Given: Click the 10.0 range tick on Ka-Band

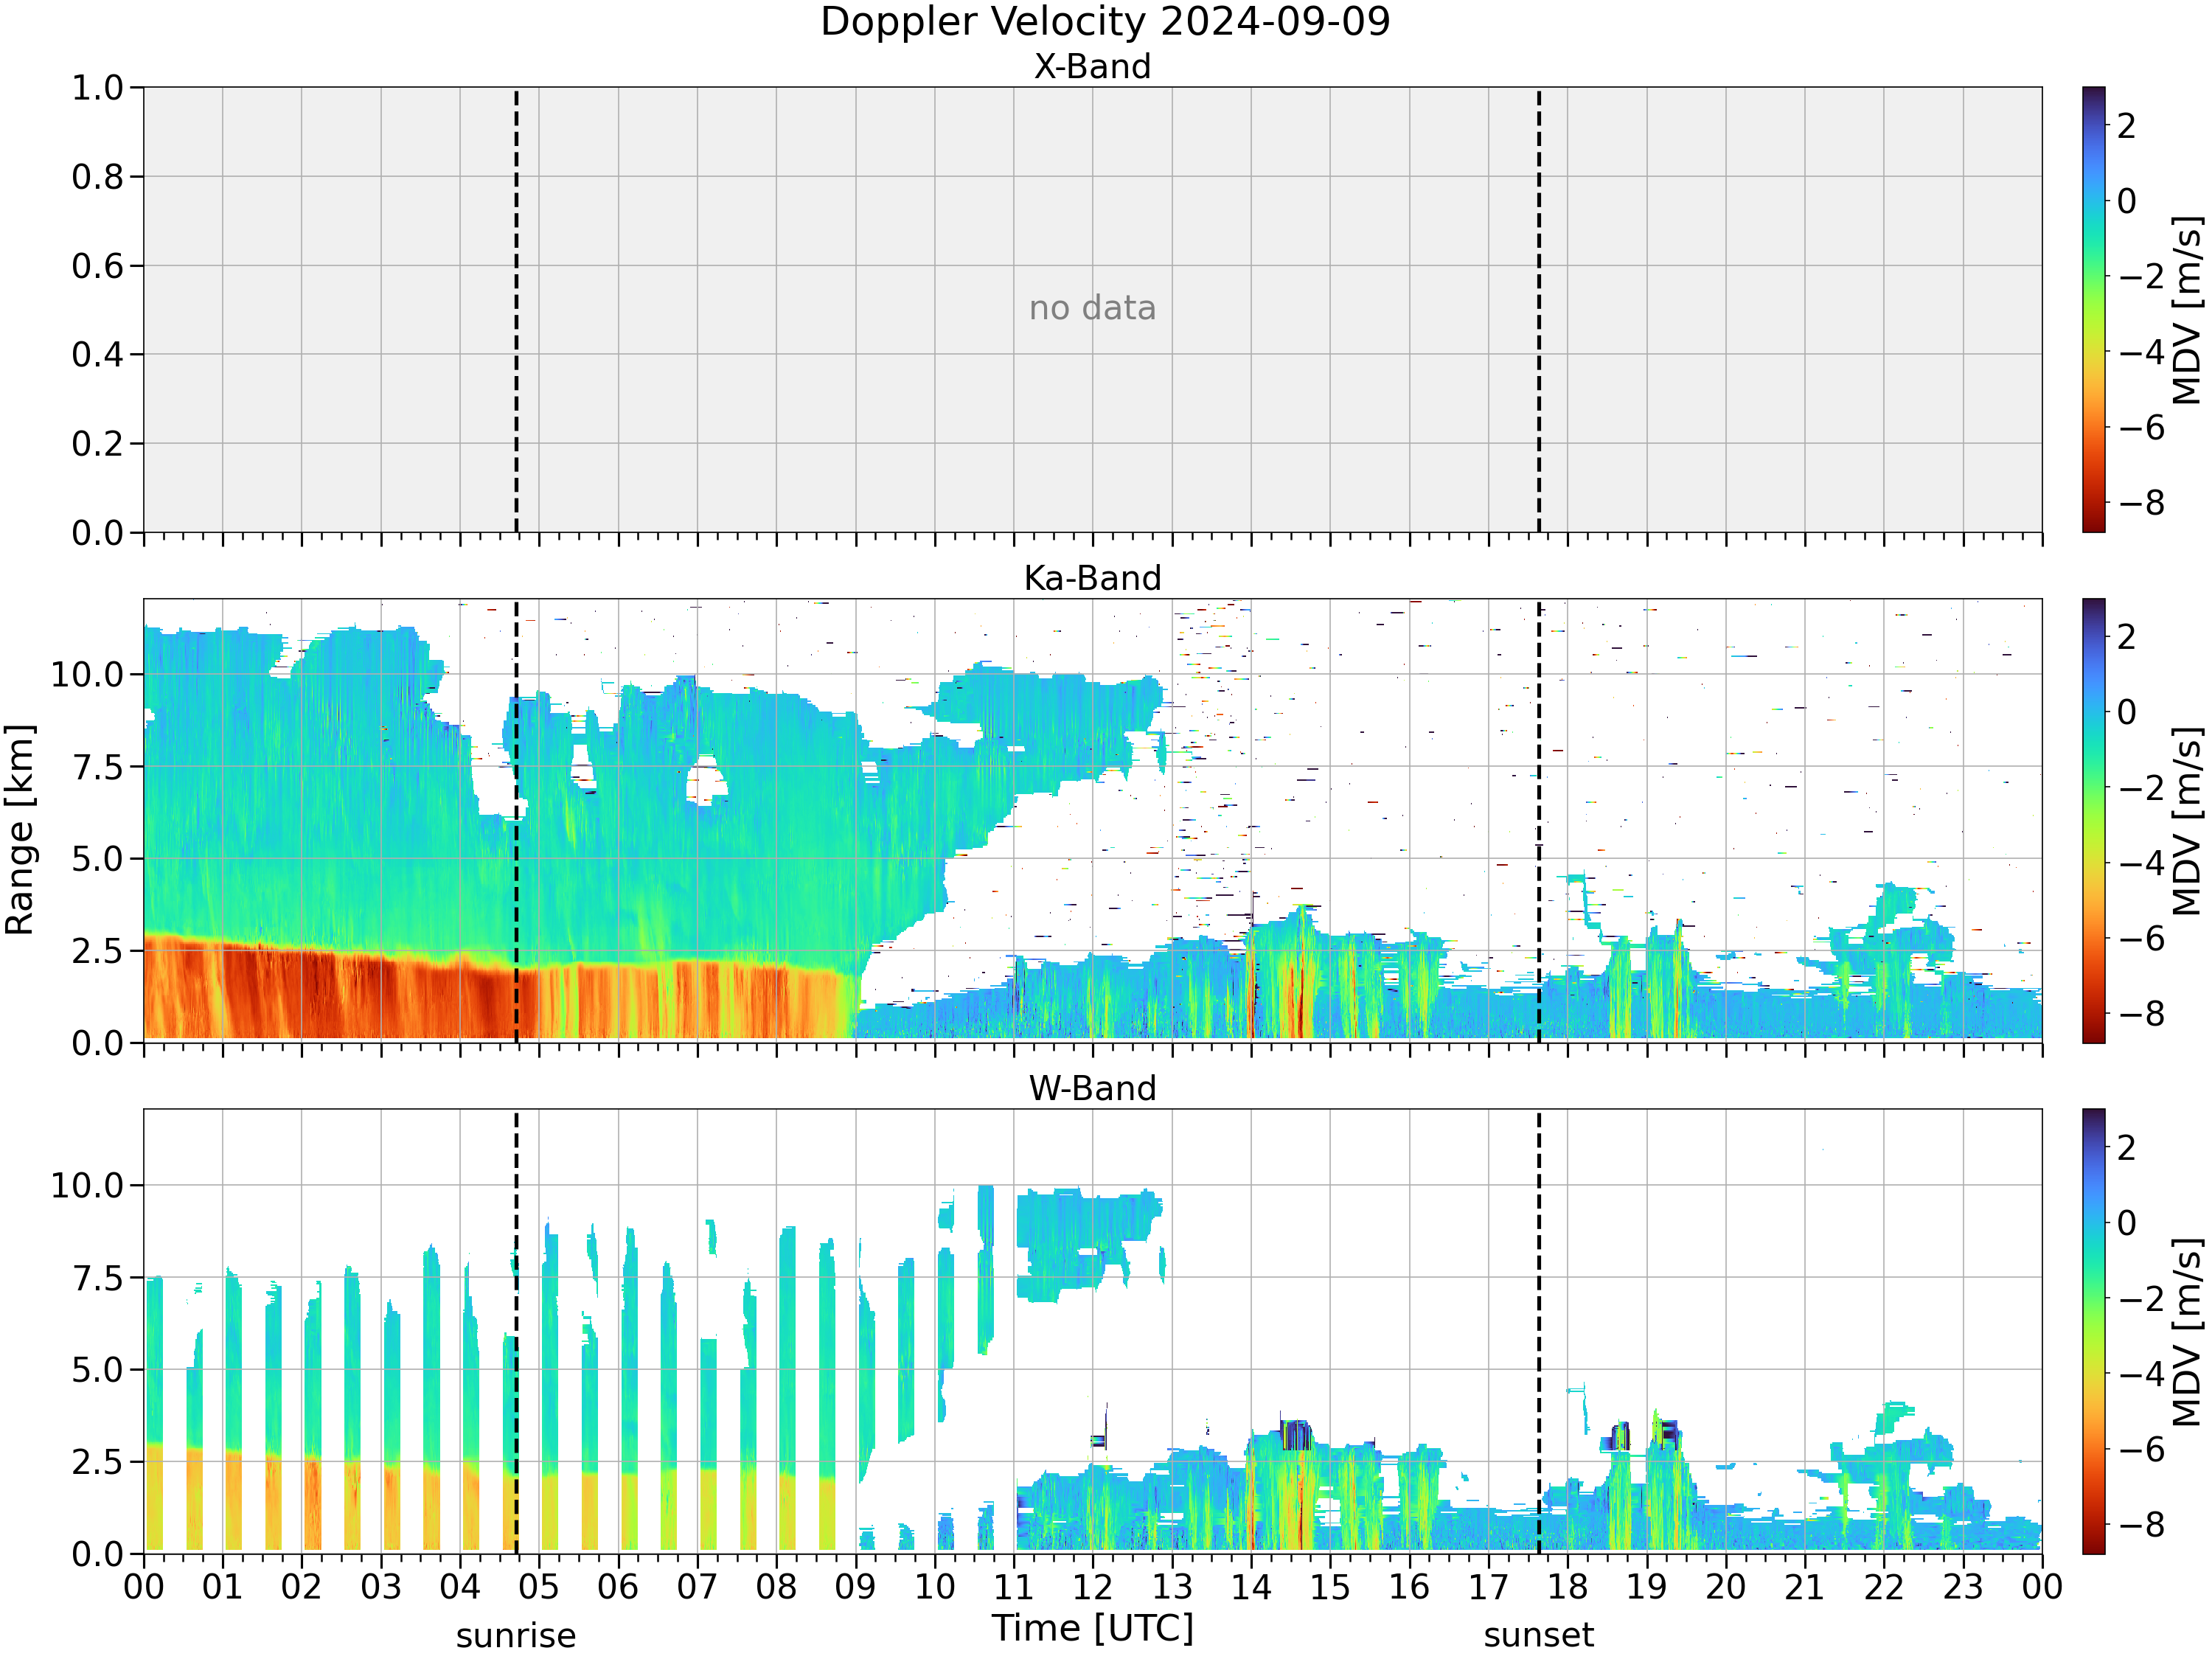Looking at the screenshot, I should click(x=88, y=675).
